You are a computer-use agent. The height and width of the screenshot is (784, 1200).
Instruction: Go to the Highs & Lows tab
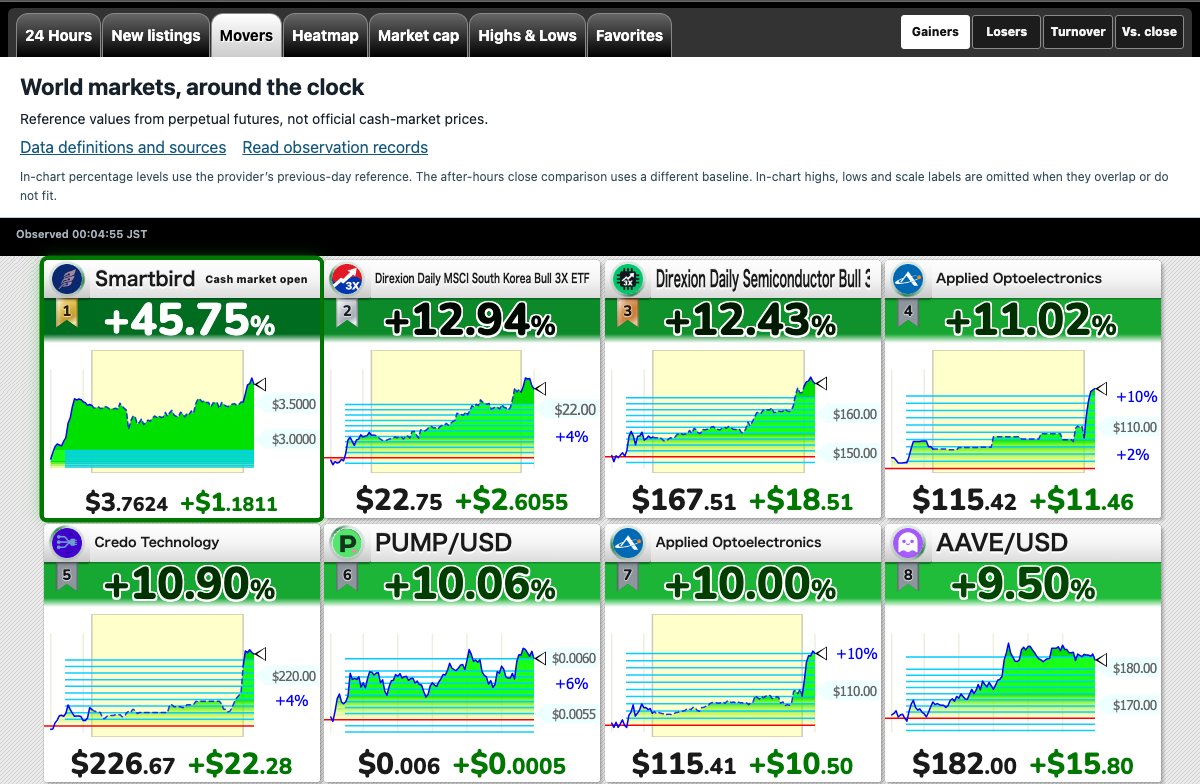click(x=527, y=36)
